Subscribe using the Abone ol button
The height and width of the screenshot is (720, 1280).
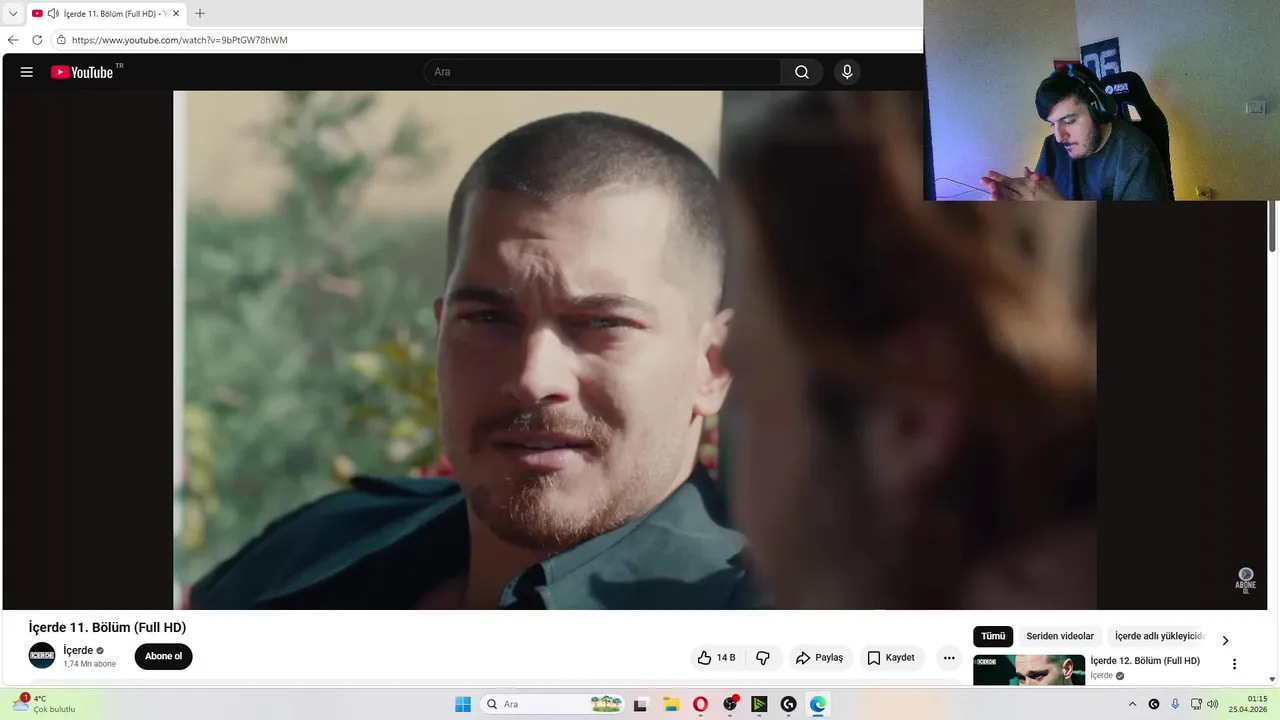(x=164, y=657)
